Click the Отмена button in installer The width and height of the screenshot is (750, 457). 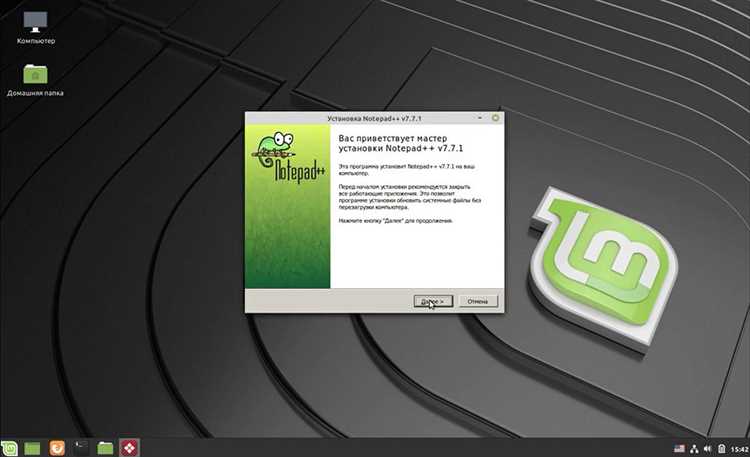coord(477,301)
